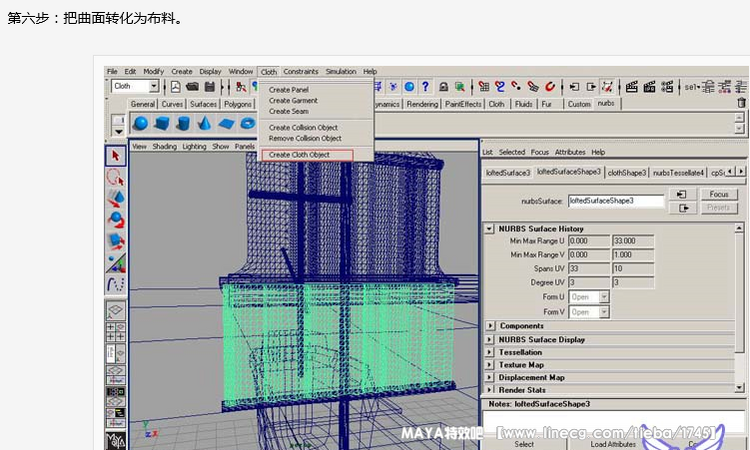The image size is (750, 450).
Task: Click the cube primitive shelf icon
Action: (x=162, y=124)
